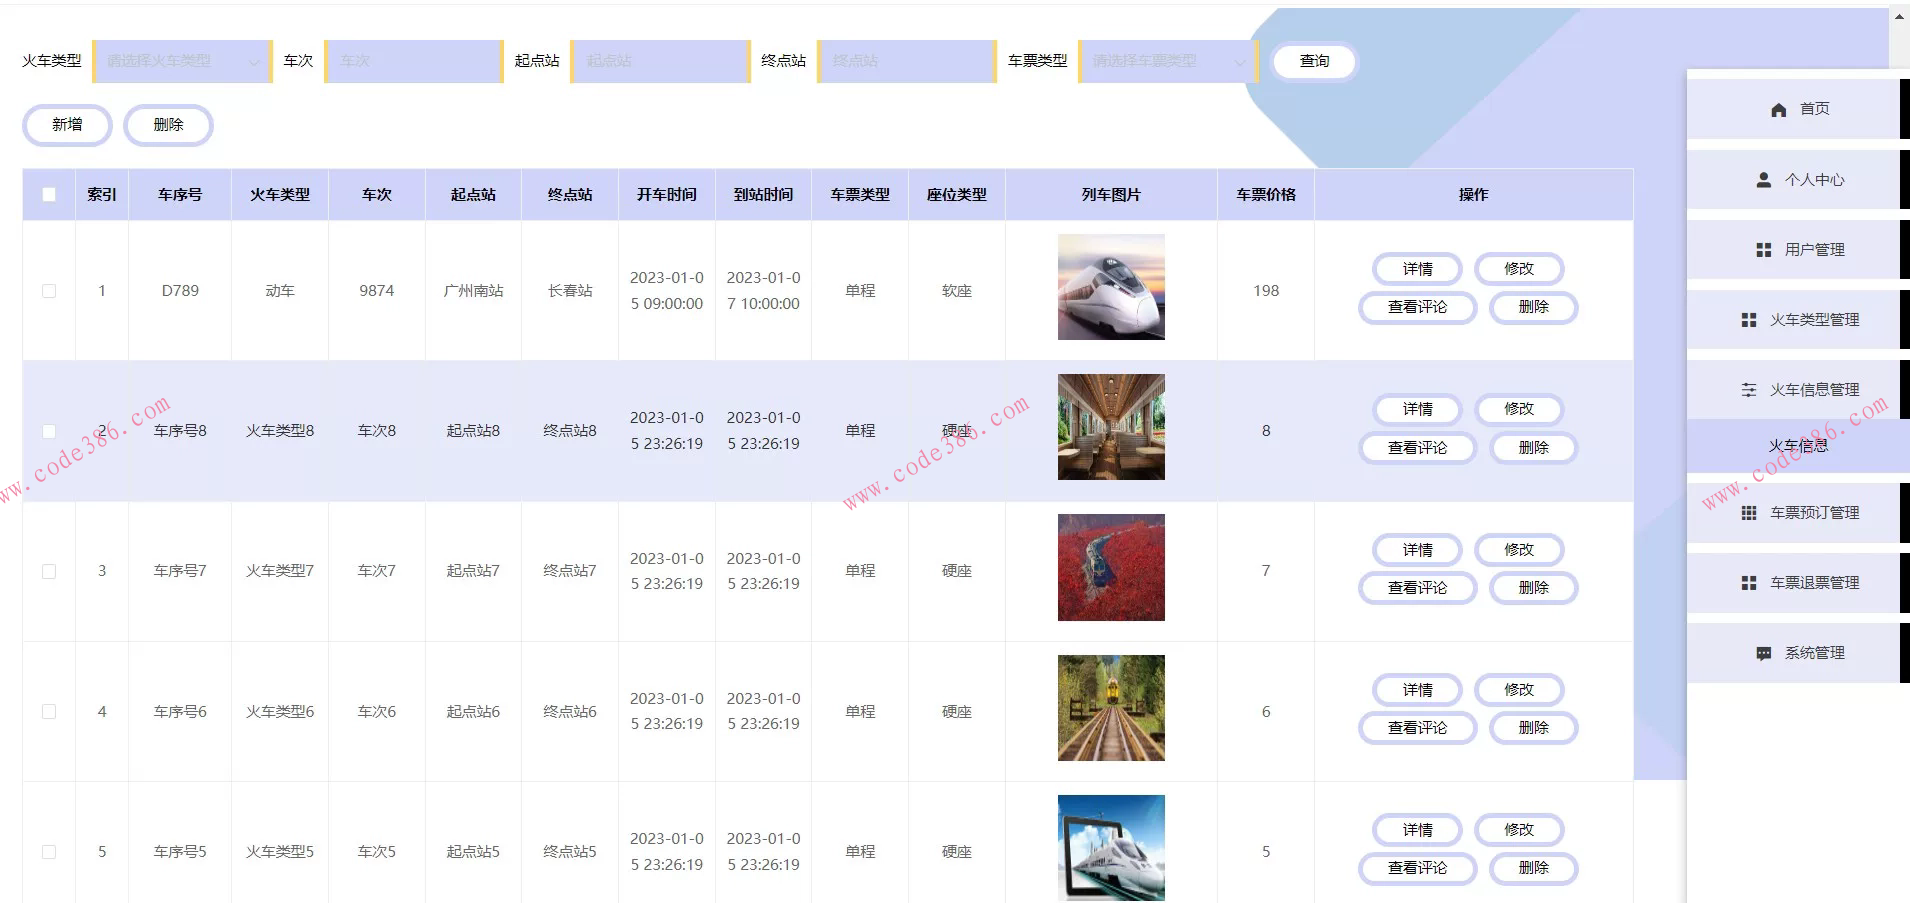Click the 火车类型管理 sidebar icon

[1748, 319]
